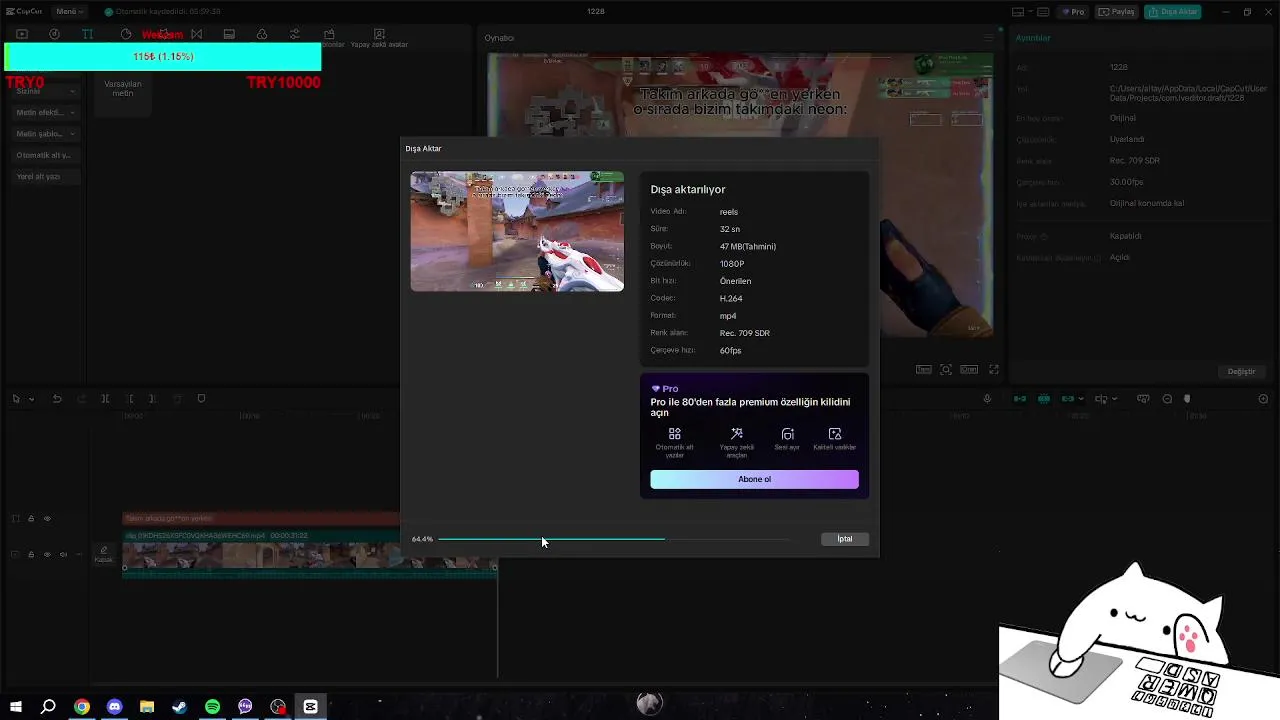Toggle lock on the text track

click(31, 519)
